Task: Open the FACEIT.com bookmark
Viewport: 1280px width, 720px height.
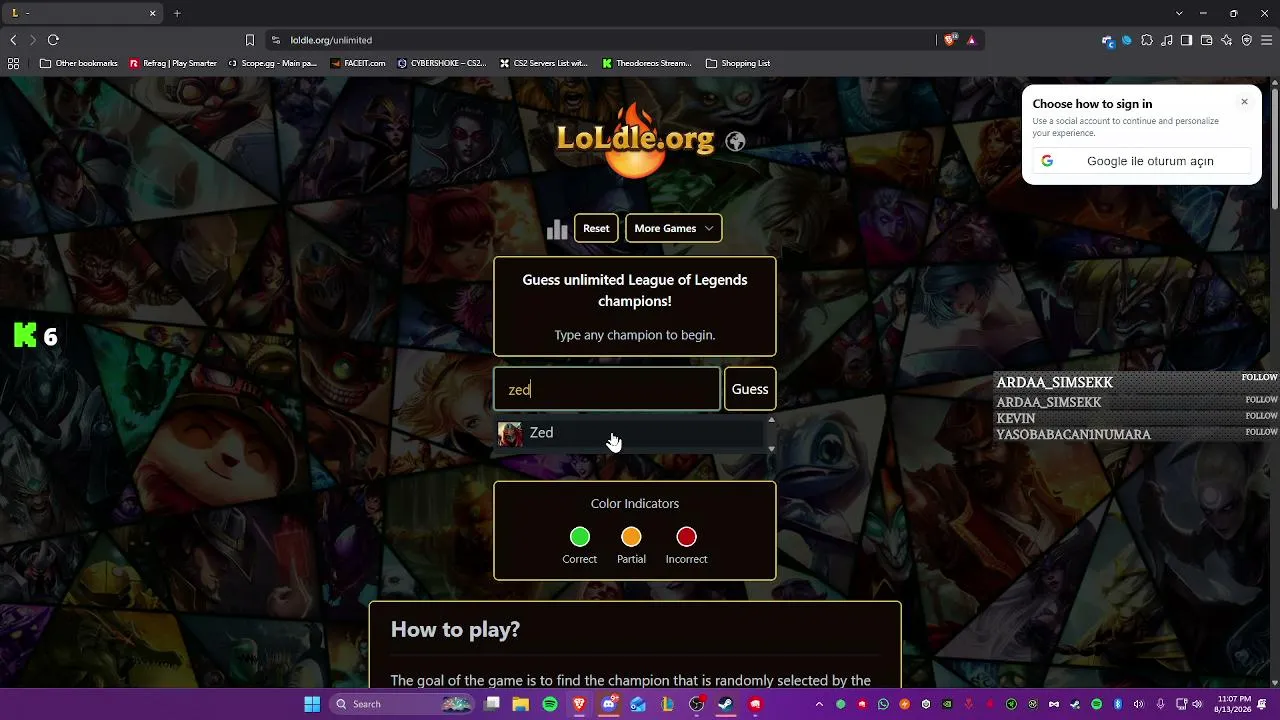Action: pyautogui.click(x=358, y=63)
